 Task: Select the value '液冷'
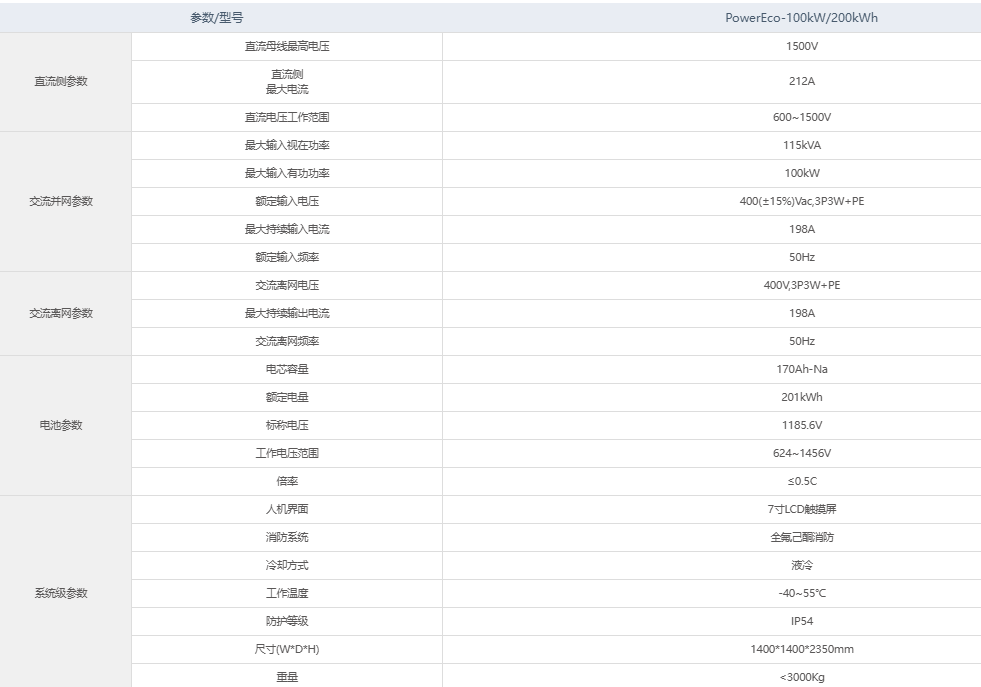(x=802, y=566)
